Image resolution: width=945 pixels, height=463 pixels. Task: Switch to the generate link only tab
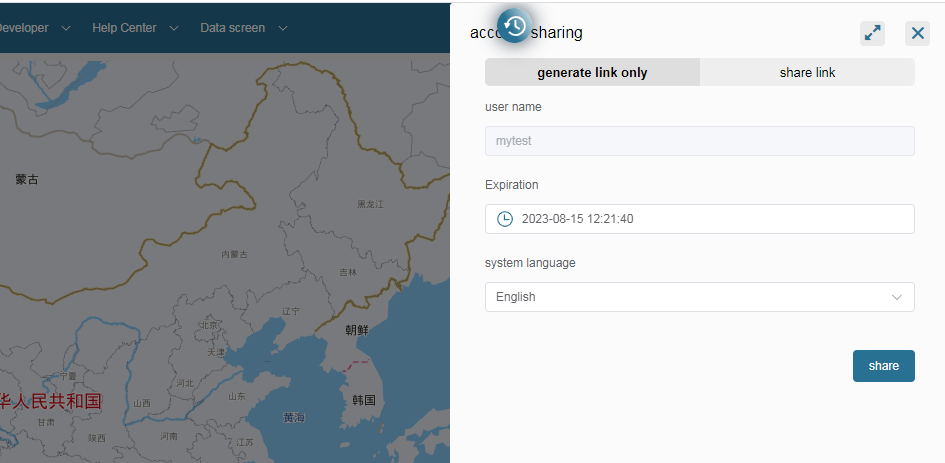592,72
